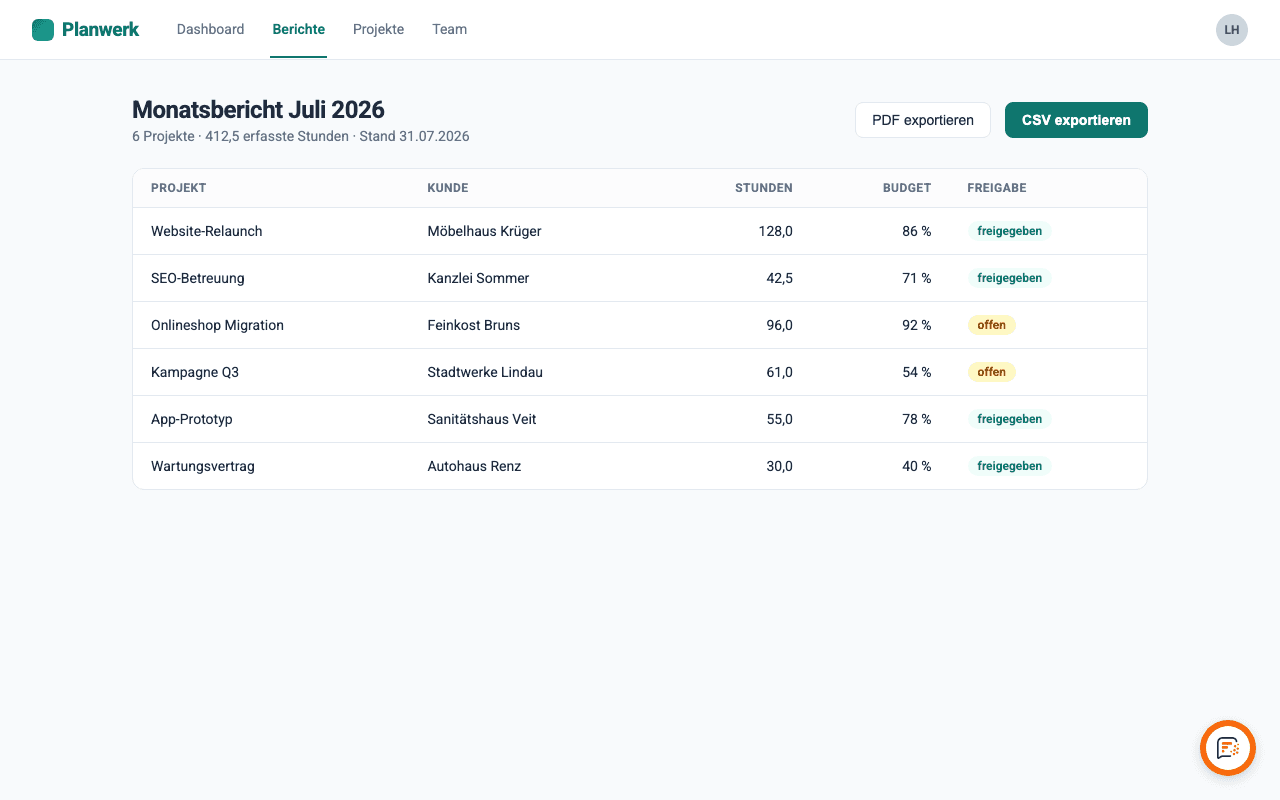Click the Monatsbericht Juli 2026 heading
1280x800 pixels.
[x=258, y=110]
